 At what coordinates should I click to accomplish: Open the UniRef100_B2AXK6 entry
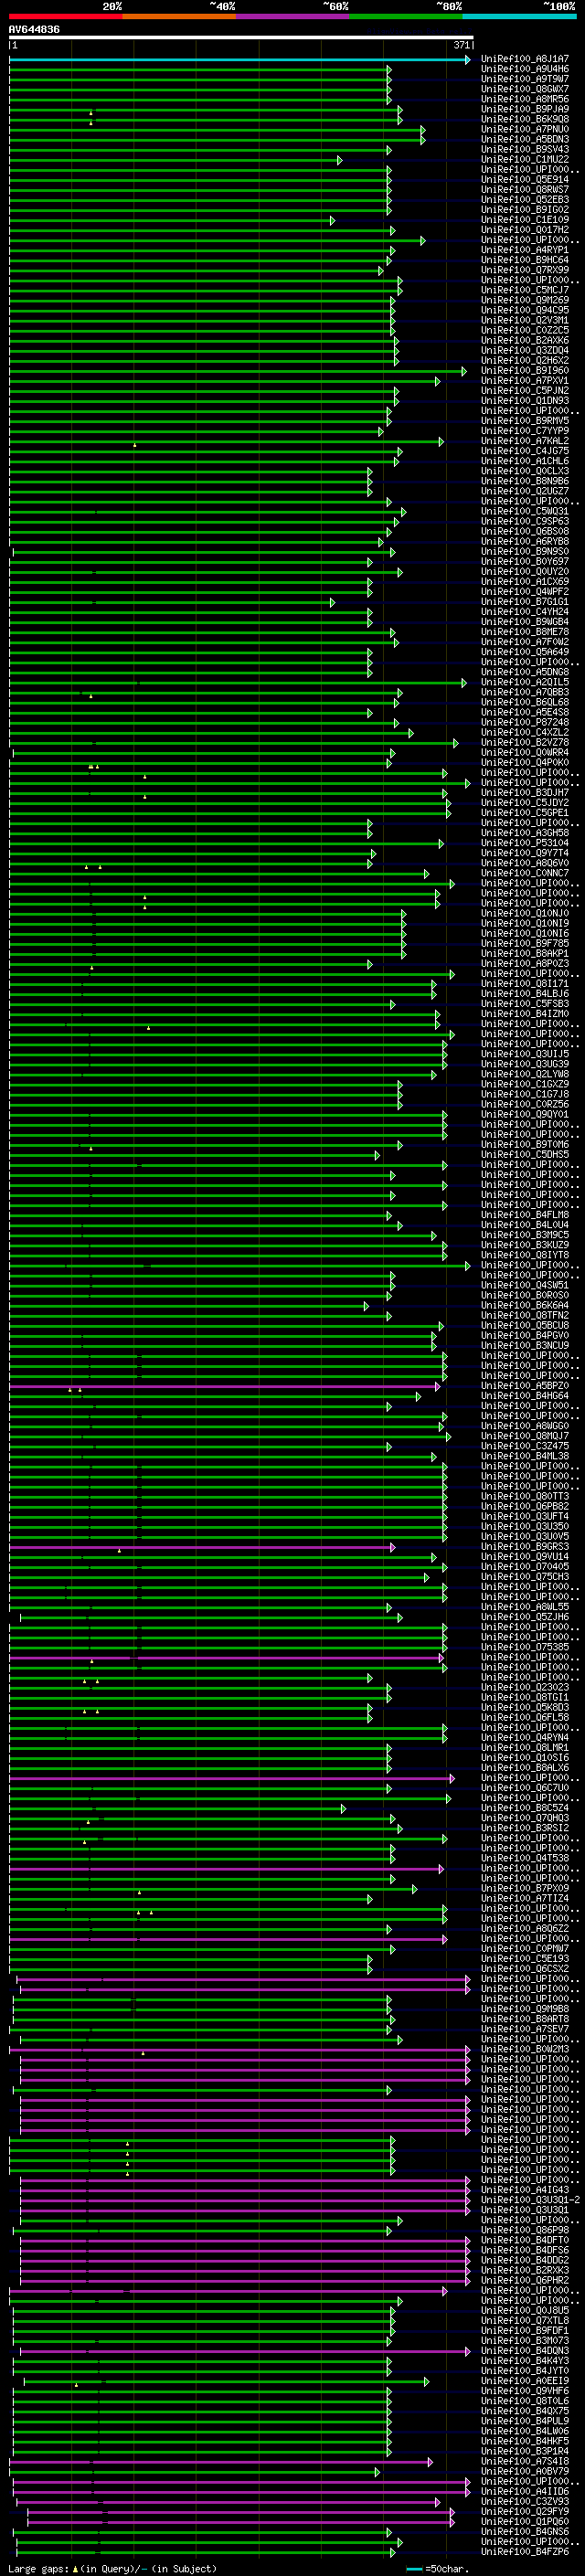pyautogui.click(x=525, y=340)
